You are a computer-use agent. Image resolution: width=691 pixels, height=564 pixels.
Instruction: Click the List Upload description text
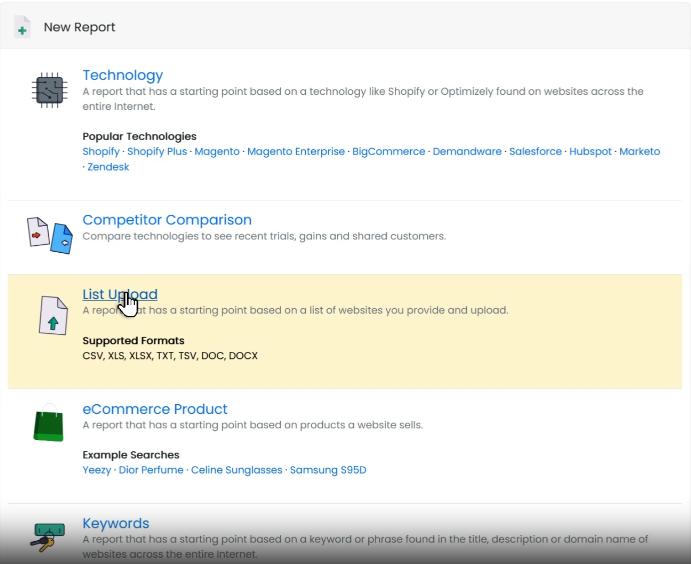point(295,310)
